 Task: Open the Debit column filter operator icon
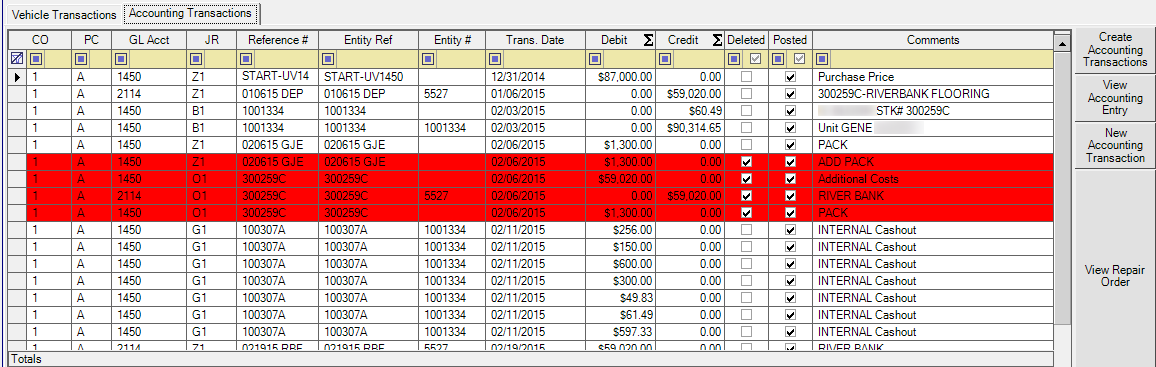point(596,59)
